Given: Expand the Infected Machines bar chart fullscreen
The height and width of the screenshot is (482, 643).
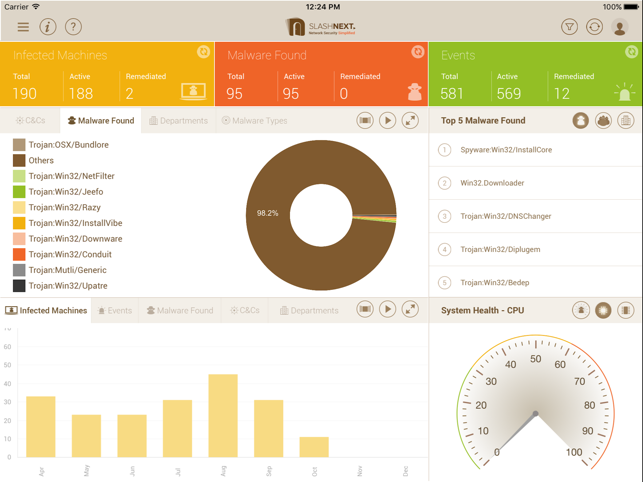Looking at the screenshot, I should pyautogui.click(x=410, y=309).
